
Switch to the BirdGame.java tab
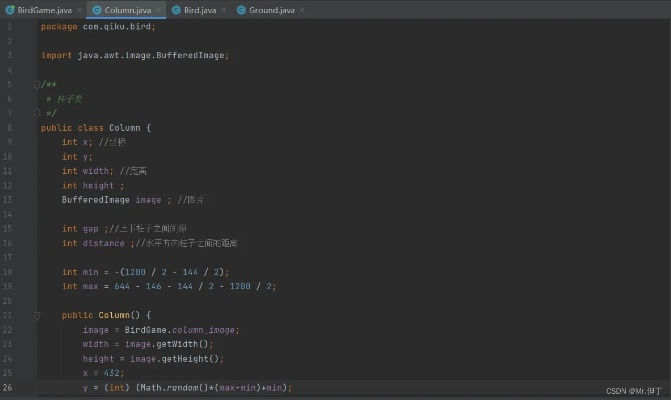[x=43, y=9]
